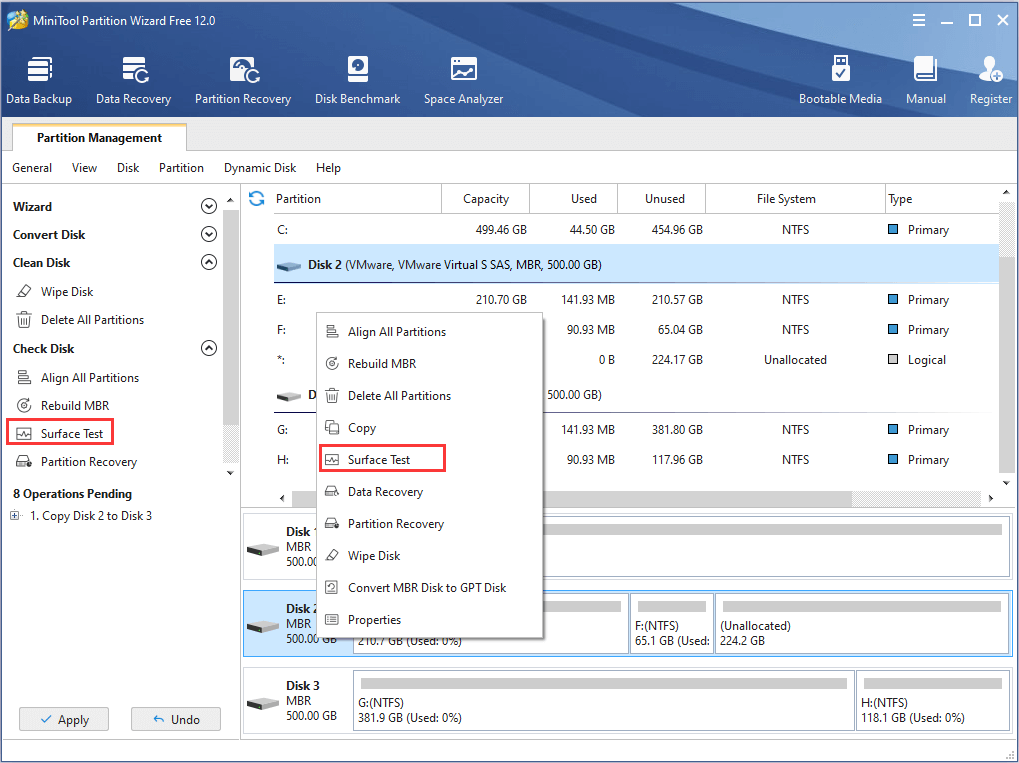Image resolution: width=1019 pixels, height=763 pixels.
Task: Select Rebuild MBR in the sidebar
Action: 62,406
